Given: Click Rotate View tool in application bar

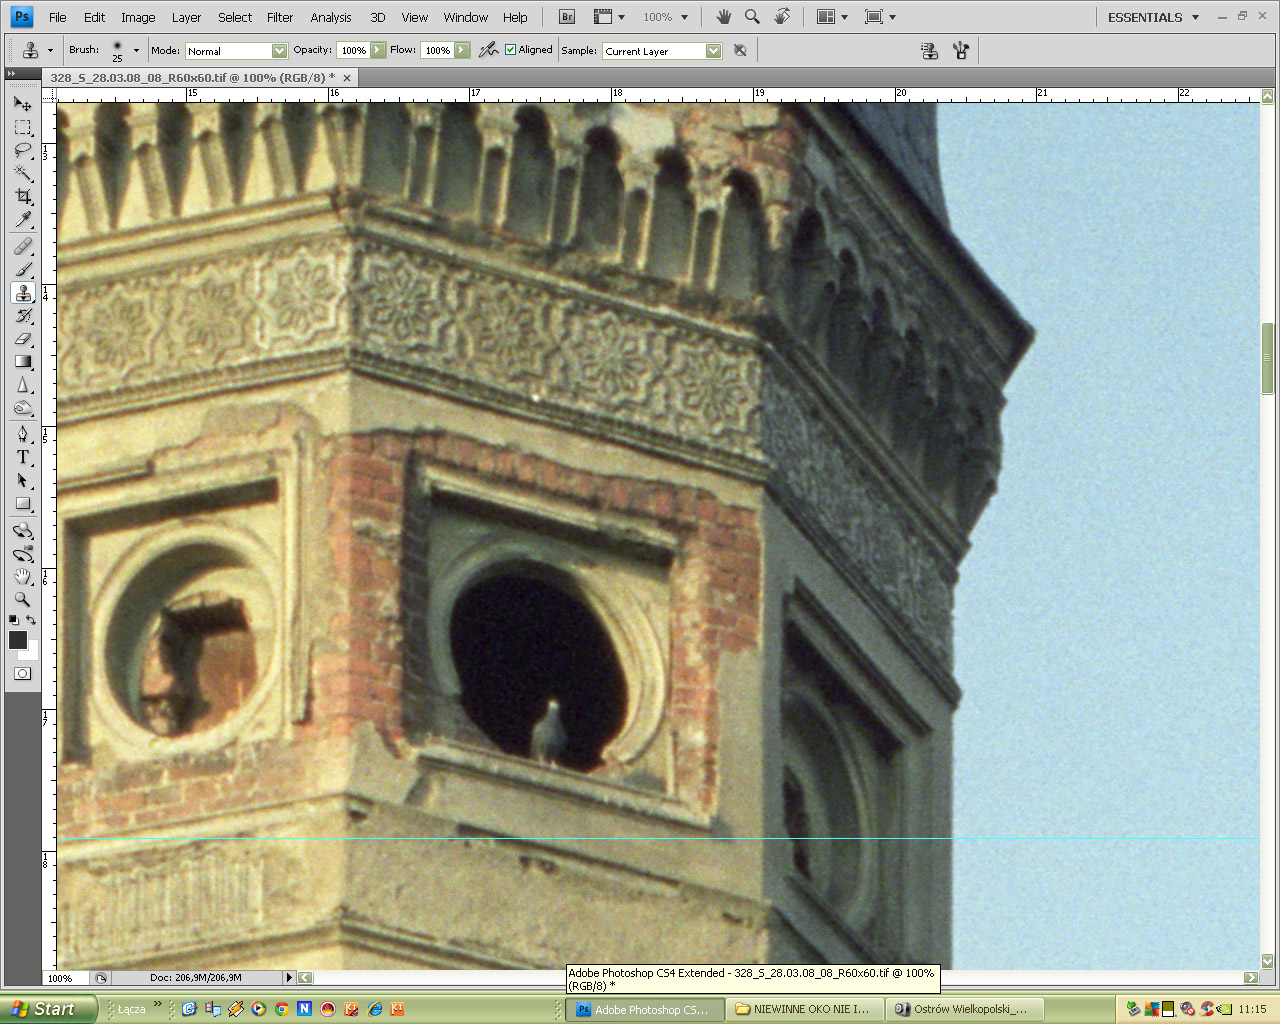Looking at the screenshot, I should [x=782, y=17].
